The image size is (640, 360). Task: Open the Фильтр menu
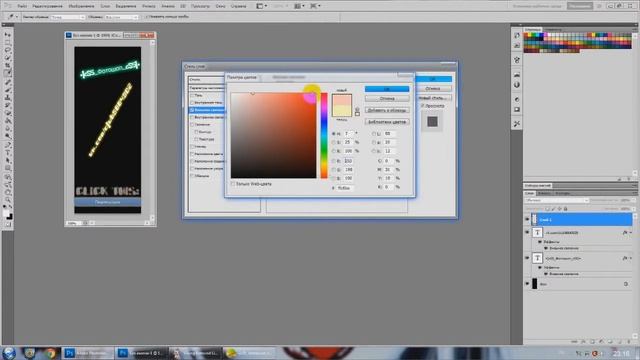pos(149,6)
